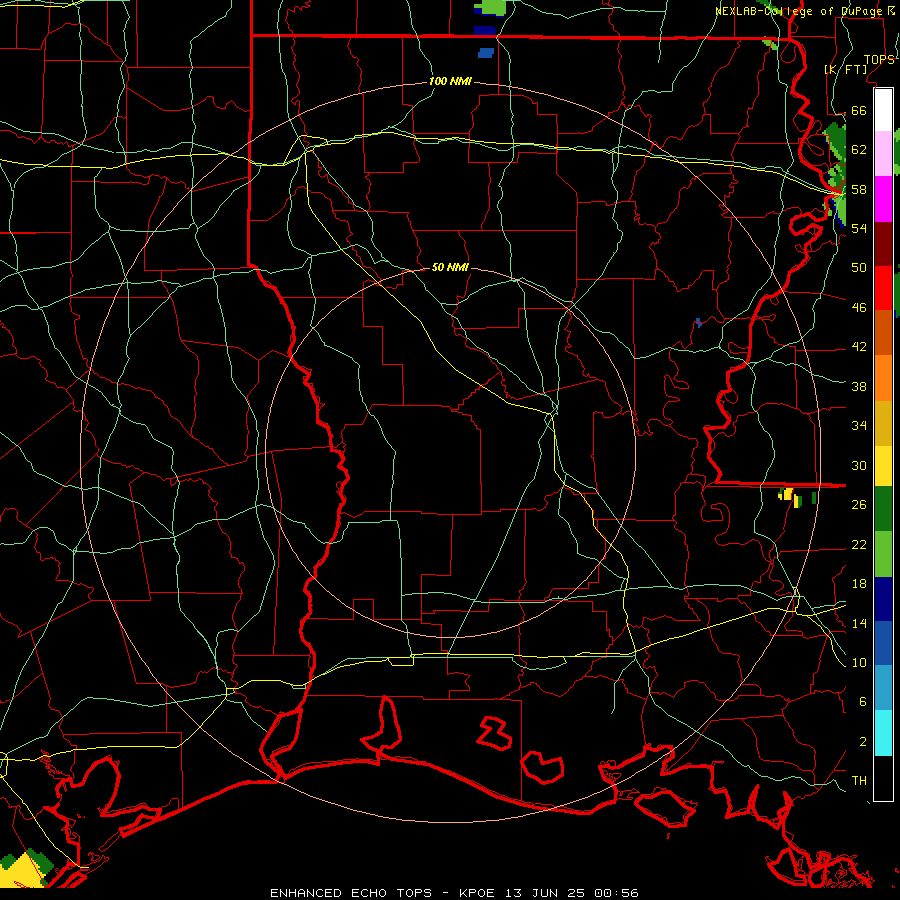Click the "100 NMI" range ring label

click(450, 81)
